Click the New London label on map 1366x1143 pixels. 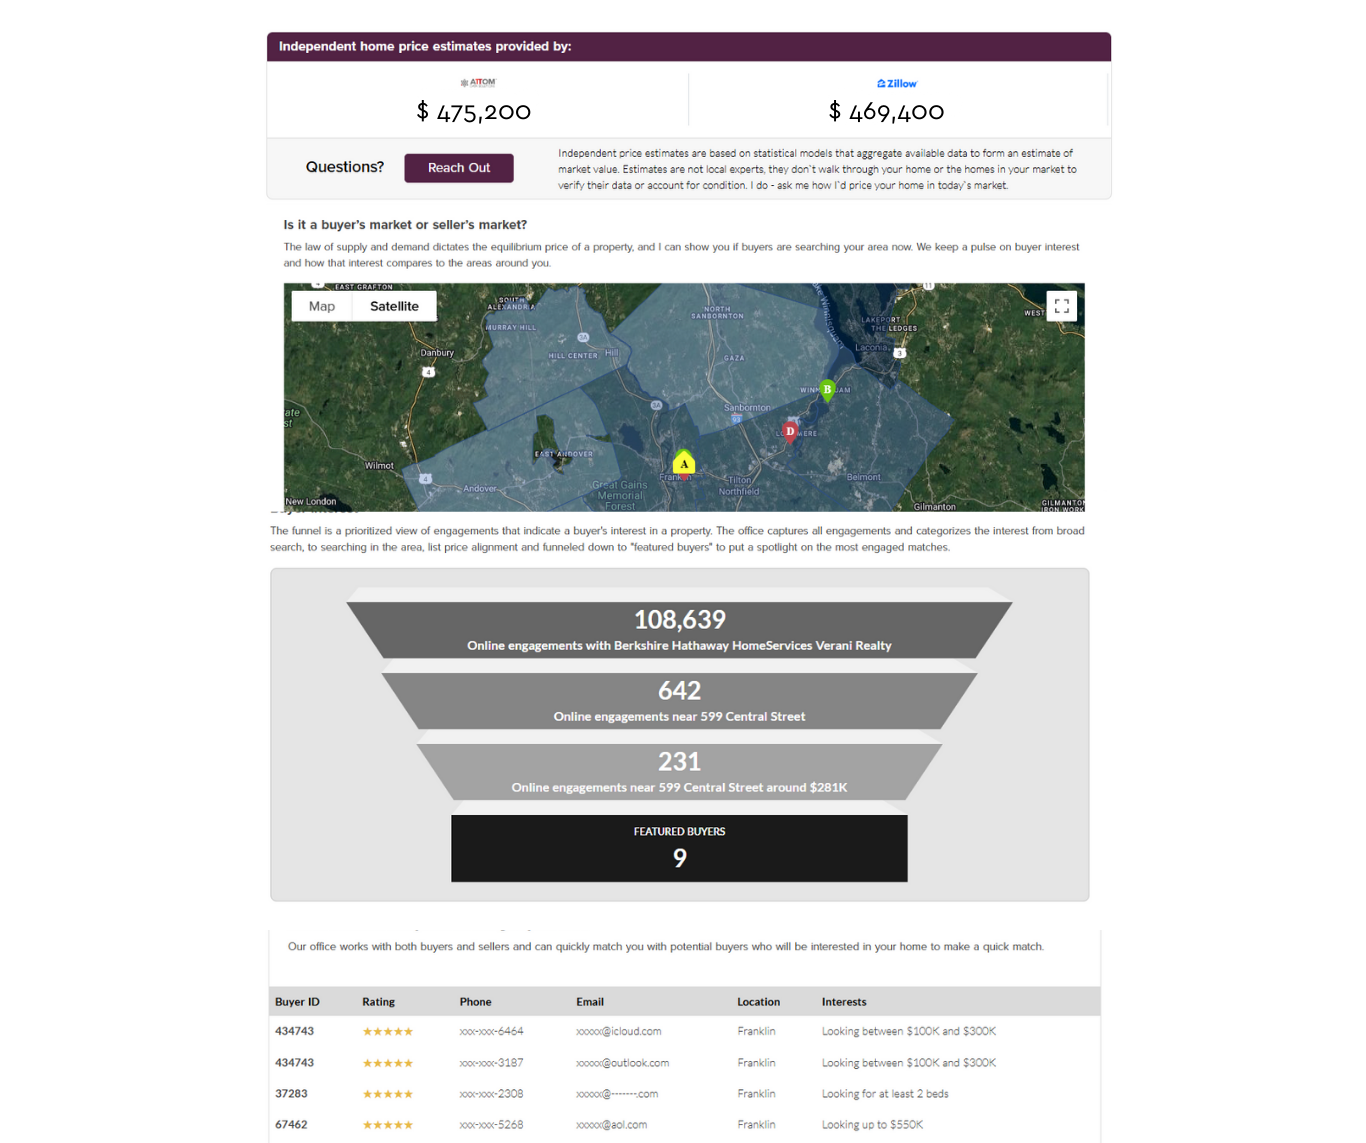(x=311, y=502)
